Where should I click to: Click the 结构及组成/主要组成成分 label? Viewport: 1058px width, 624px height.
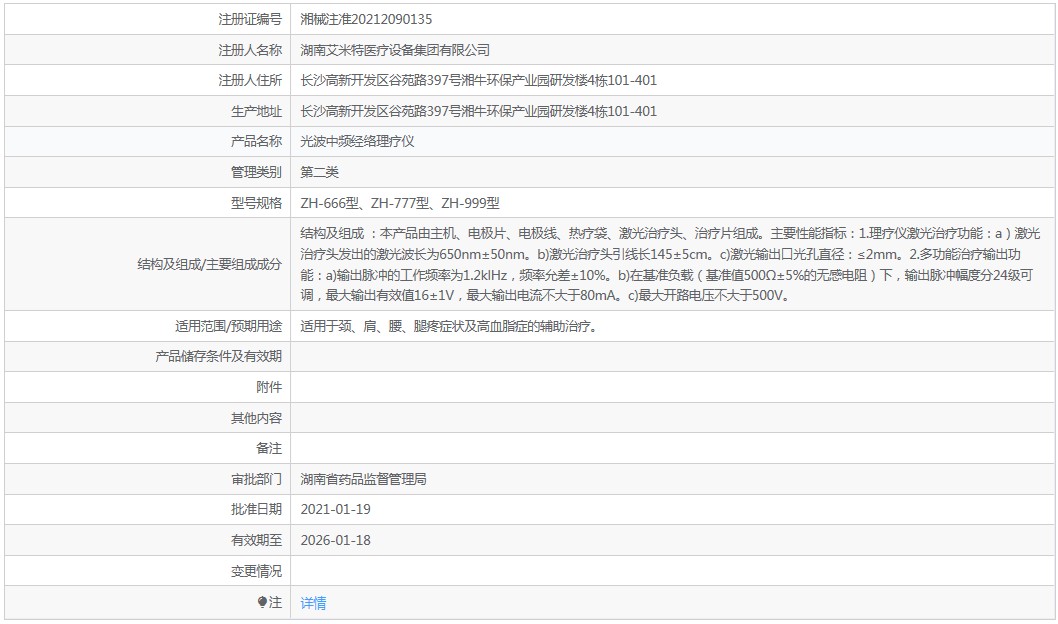pos(209,264)
